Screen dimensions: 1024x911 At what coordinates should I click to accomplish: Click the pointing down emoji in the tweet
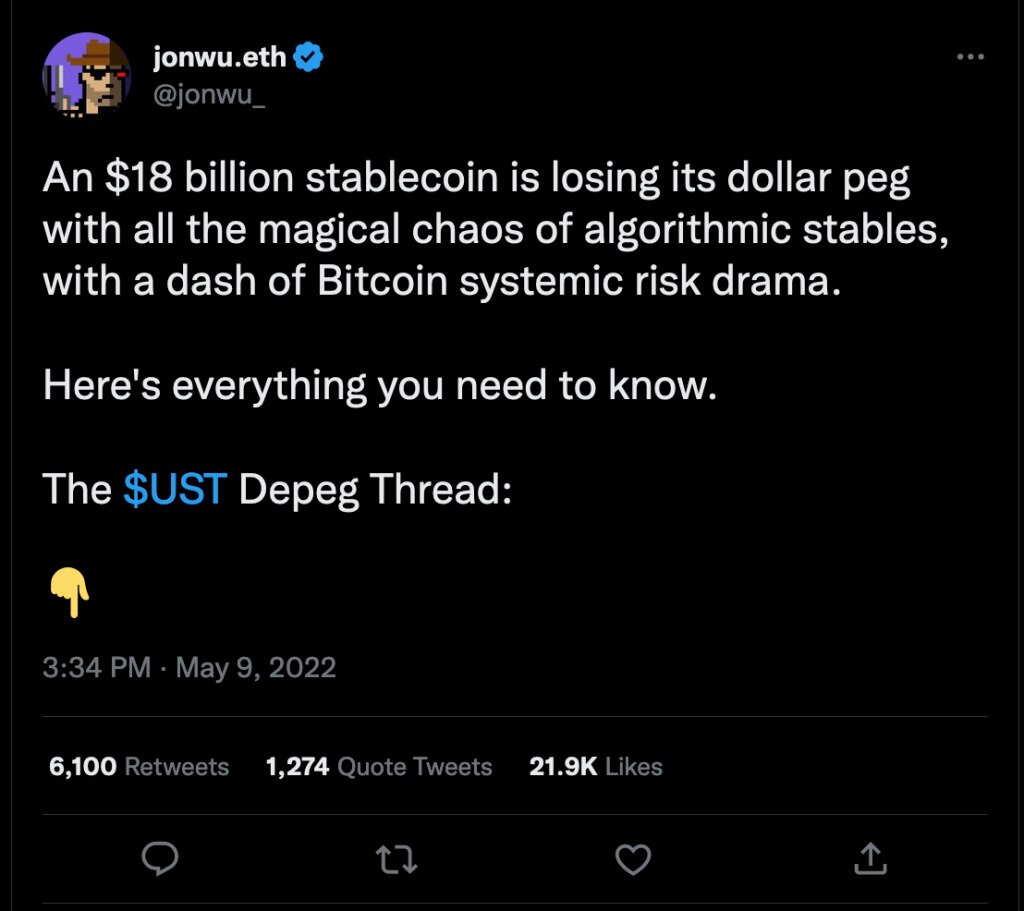point(70,590)
